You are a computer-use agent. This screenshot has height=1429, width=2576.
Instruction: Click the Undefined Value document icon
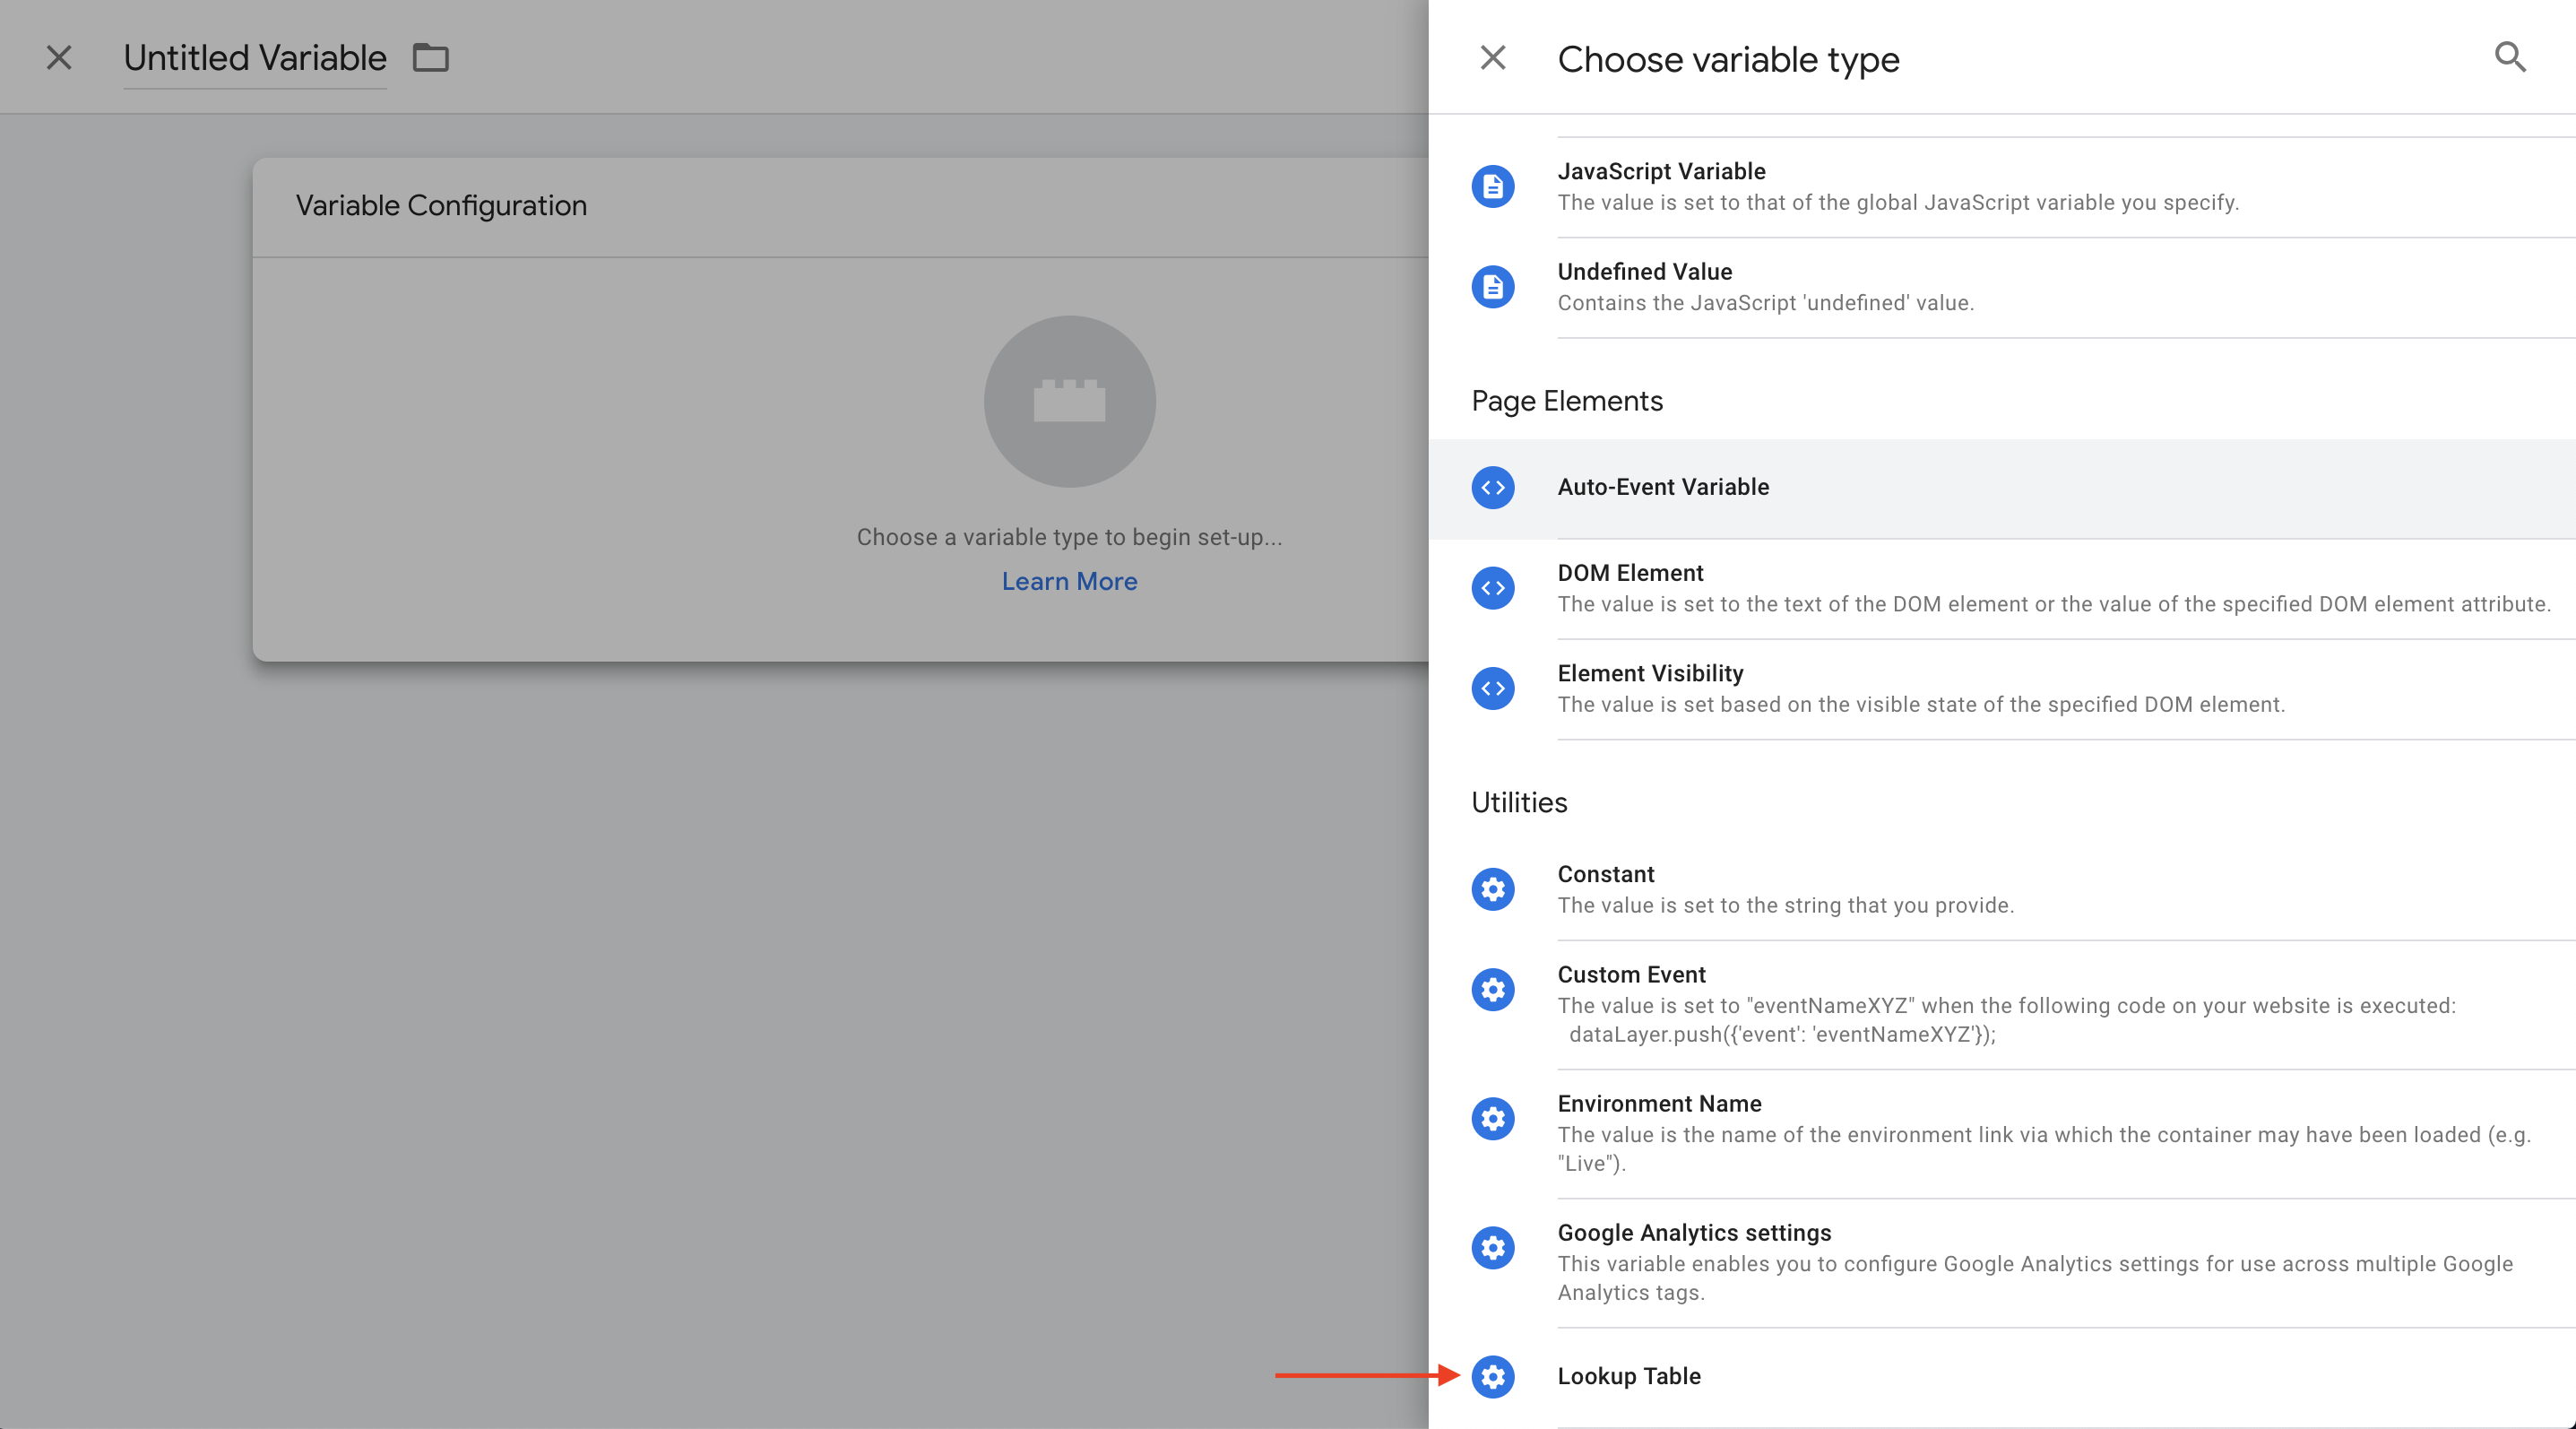(x=1492, y=288)
